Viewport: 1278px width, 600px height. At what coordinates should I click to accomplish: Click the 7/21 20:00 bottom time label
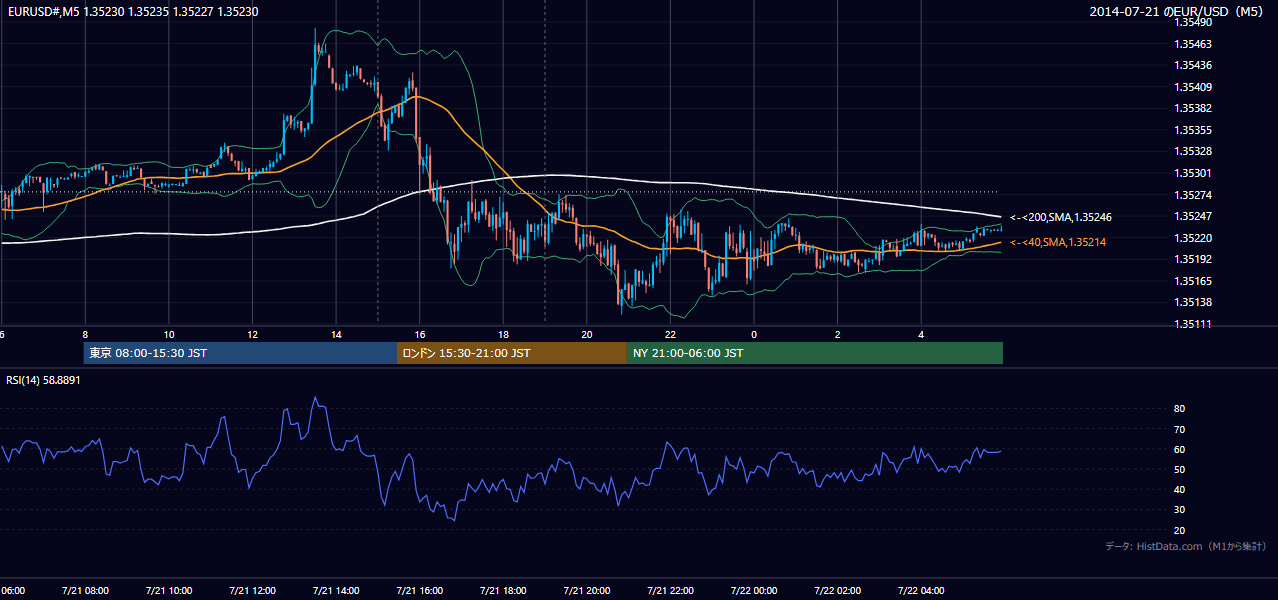pos(587,590)
